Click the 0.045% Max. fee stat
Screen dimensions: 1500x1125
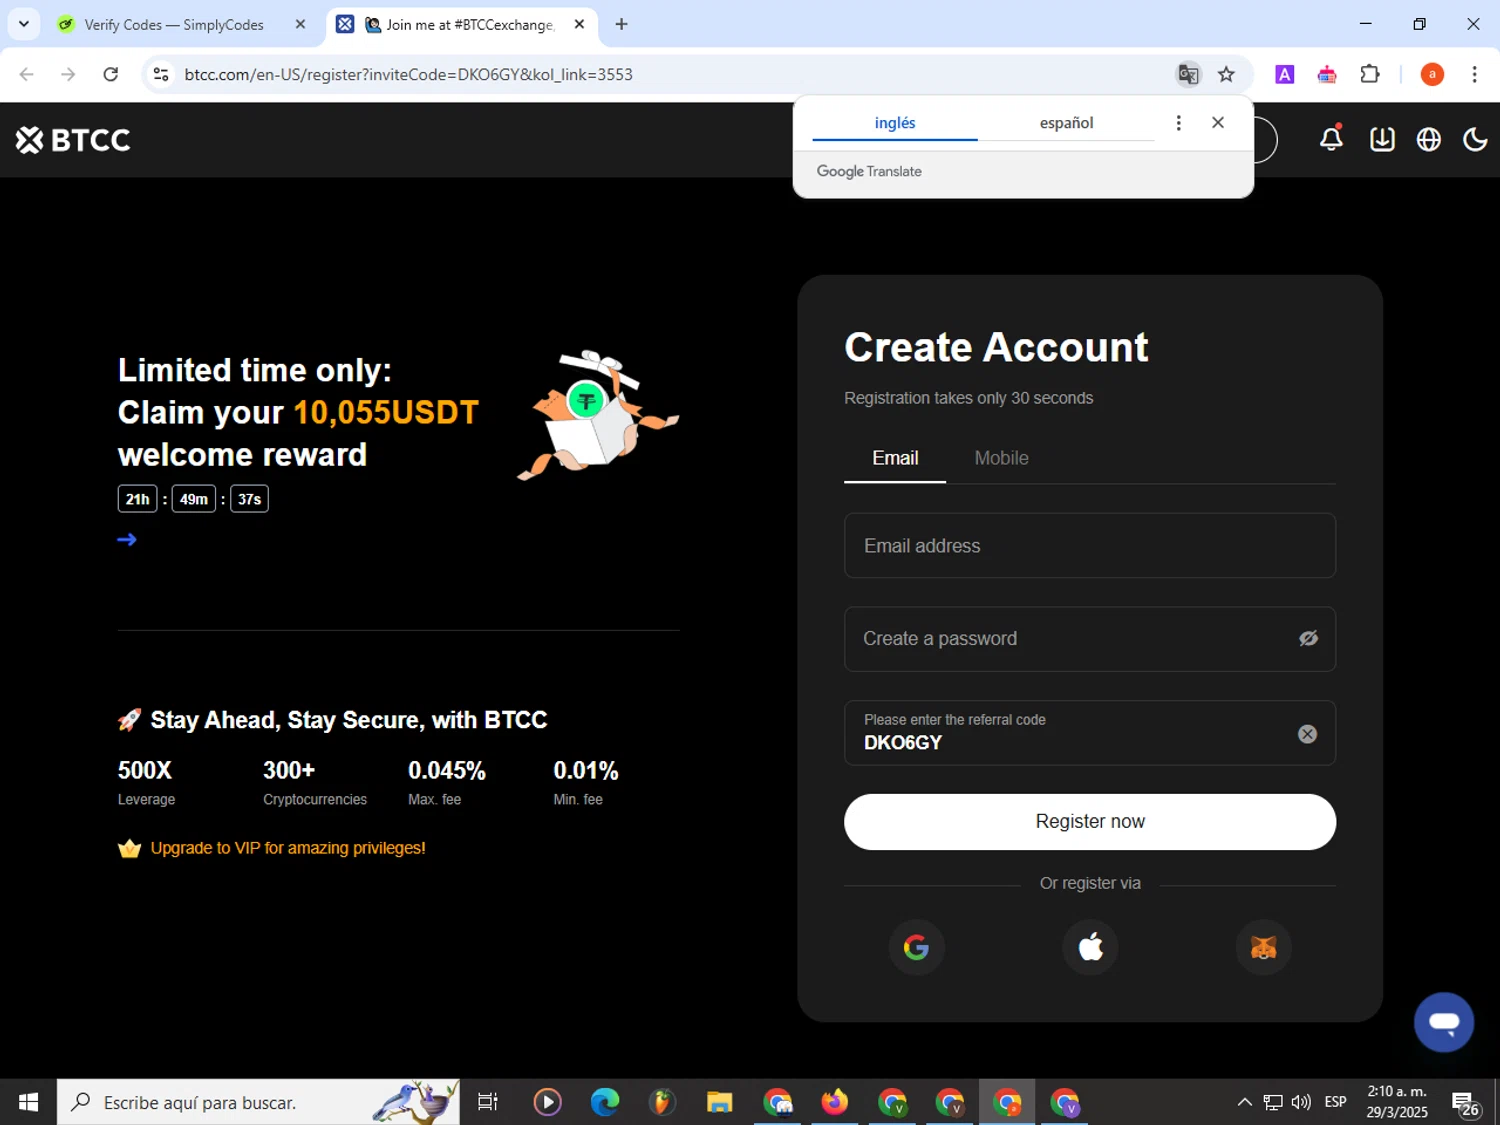pos(446,782)
